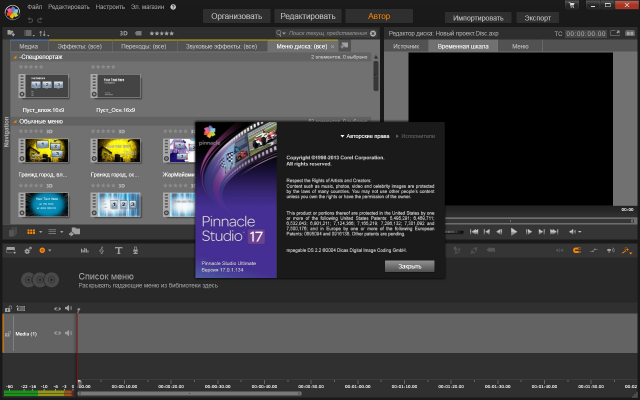Select the text T tool in timeline toolbar
The height and width of the screenshot is (400, 640).
point(119,250)
